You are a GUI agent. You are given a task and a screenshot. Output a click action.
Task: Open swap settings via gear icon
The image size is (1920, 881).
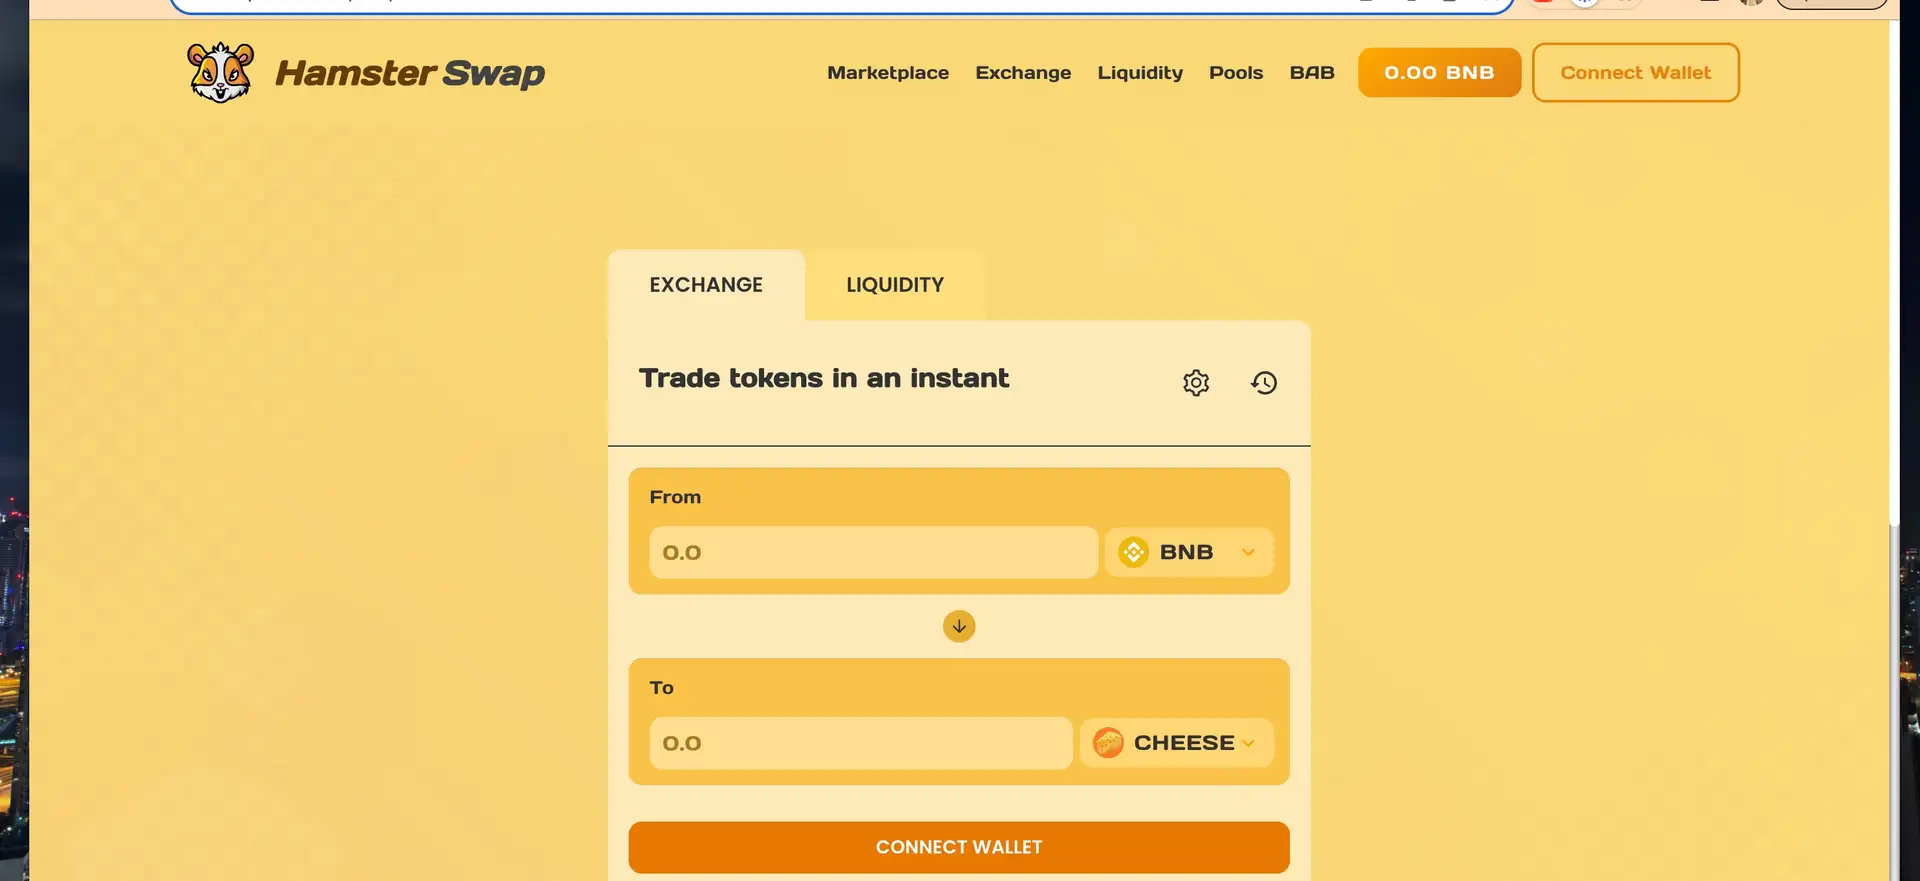[1196, 383]
